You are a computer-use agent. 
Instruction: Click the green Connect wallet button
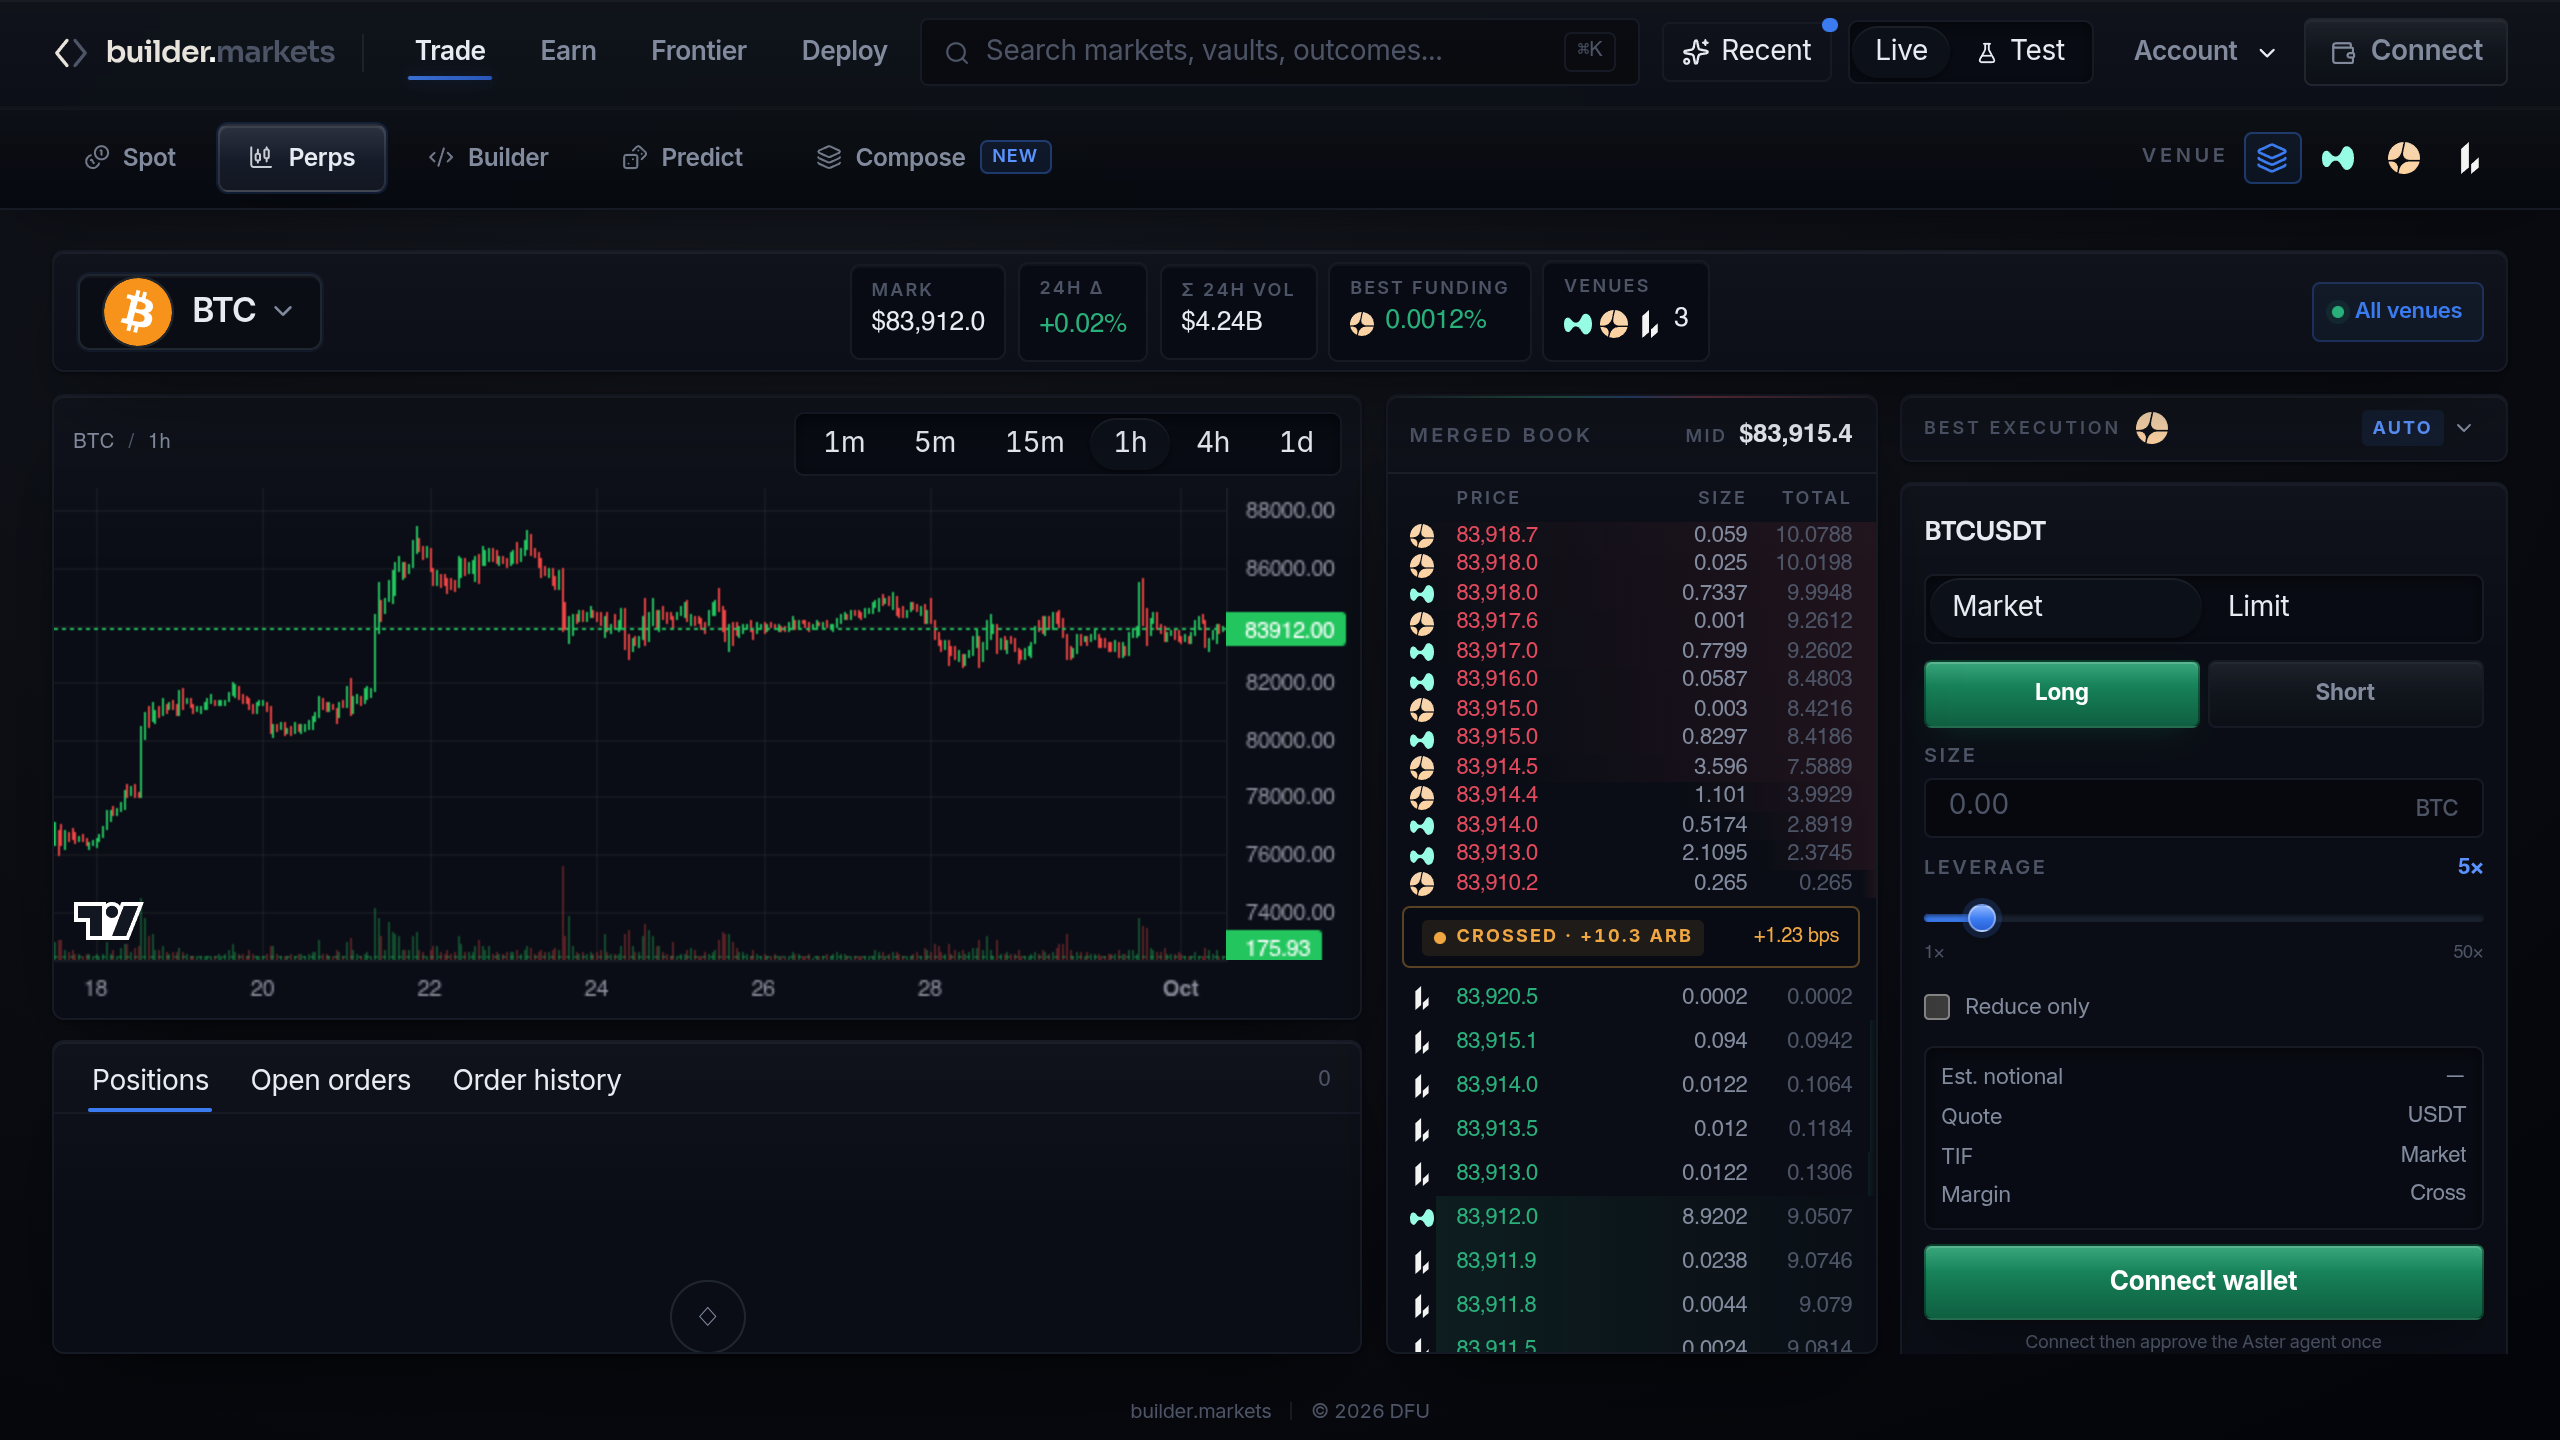point(2203,1282)
